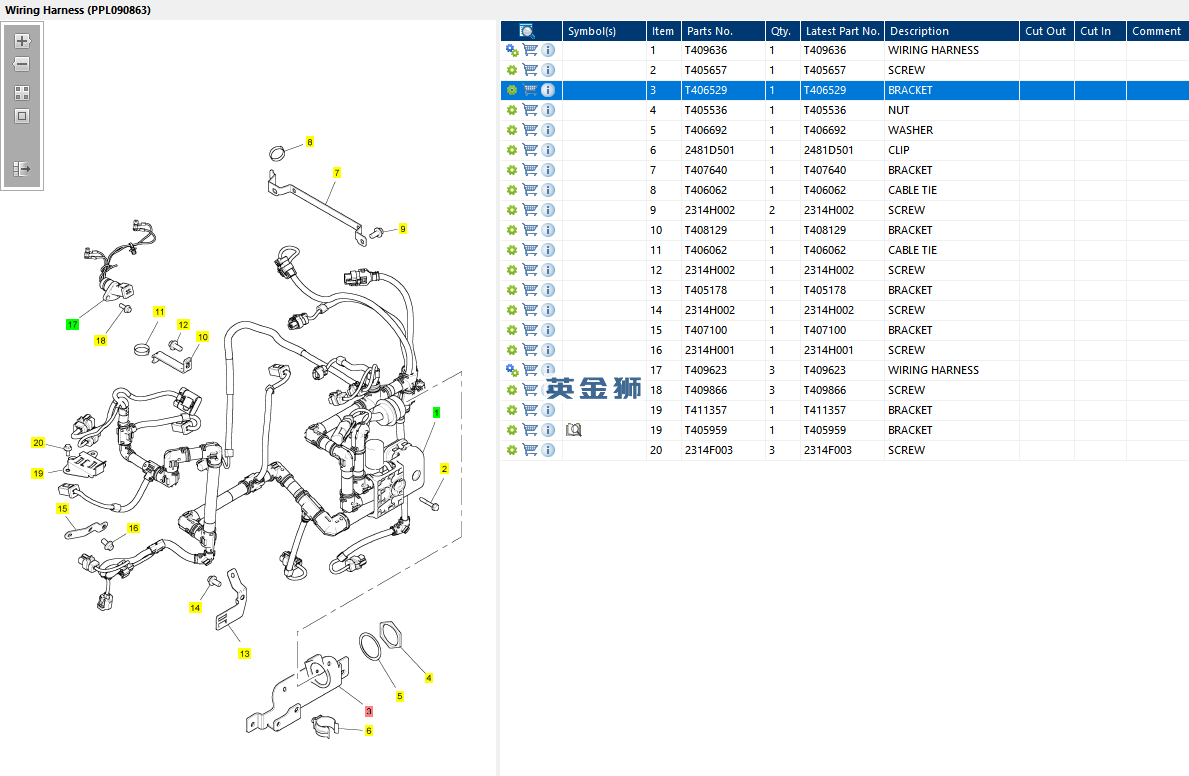Click the Latest Part No. column header

coord(842,31)
